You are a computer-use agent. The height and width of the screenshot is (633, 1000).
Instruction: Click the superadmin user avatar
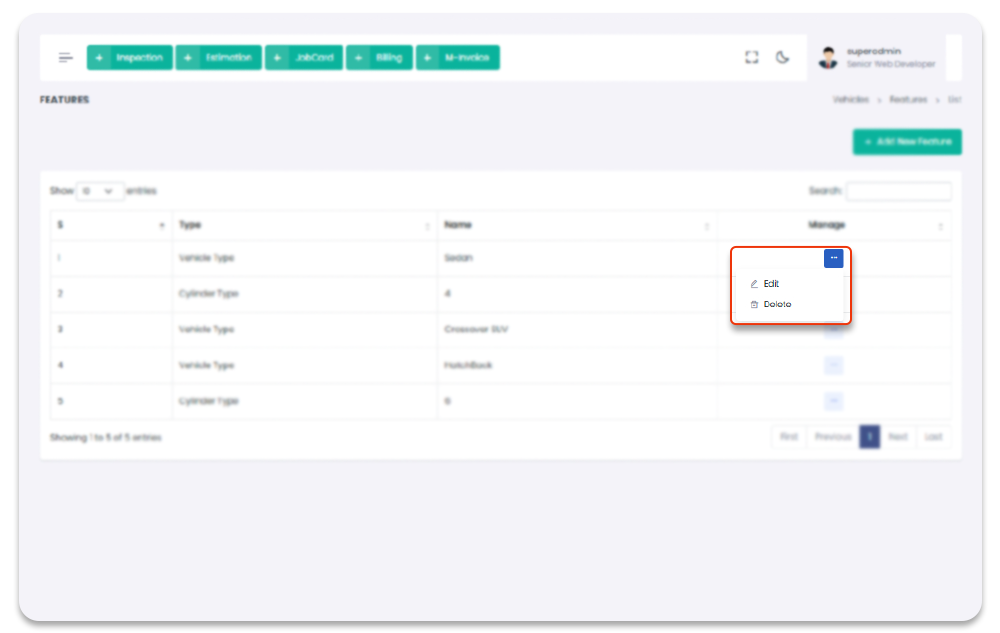pos(828,58)
